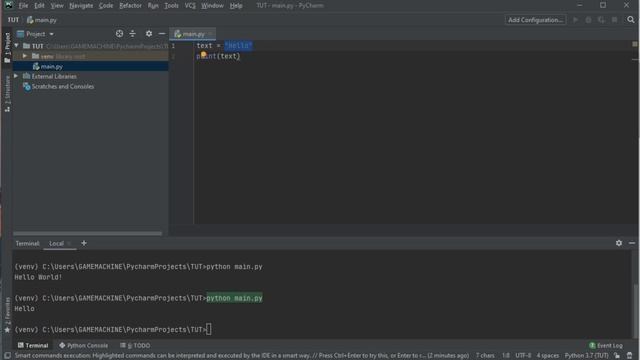Expand External Libraries node

(16, 76)
